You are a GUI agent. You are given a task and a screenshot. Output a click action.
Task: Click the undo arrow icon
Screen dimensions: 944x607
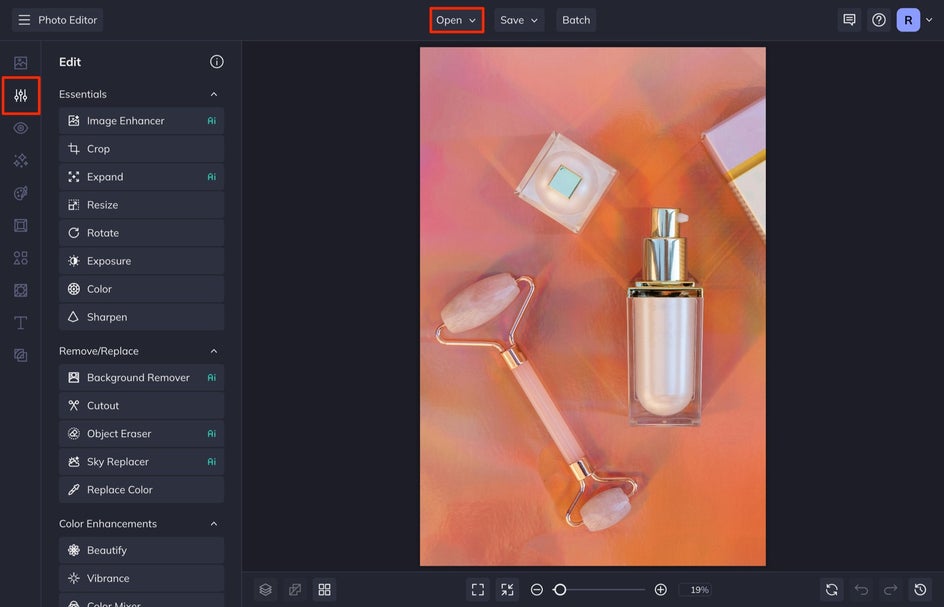[x=862, y=590]
